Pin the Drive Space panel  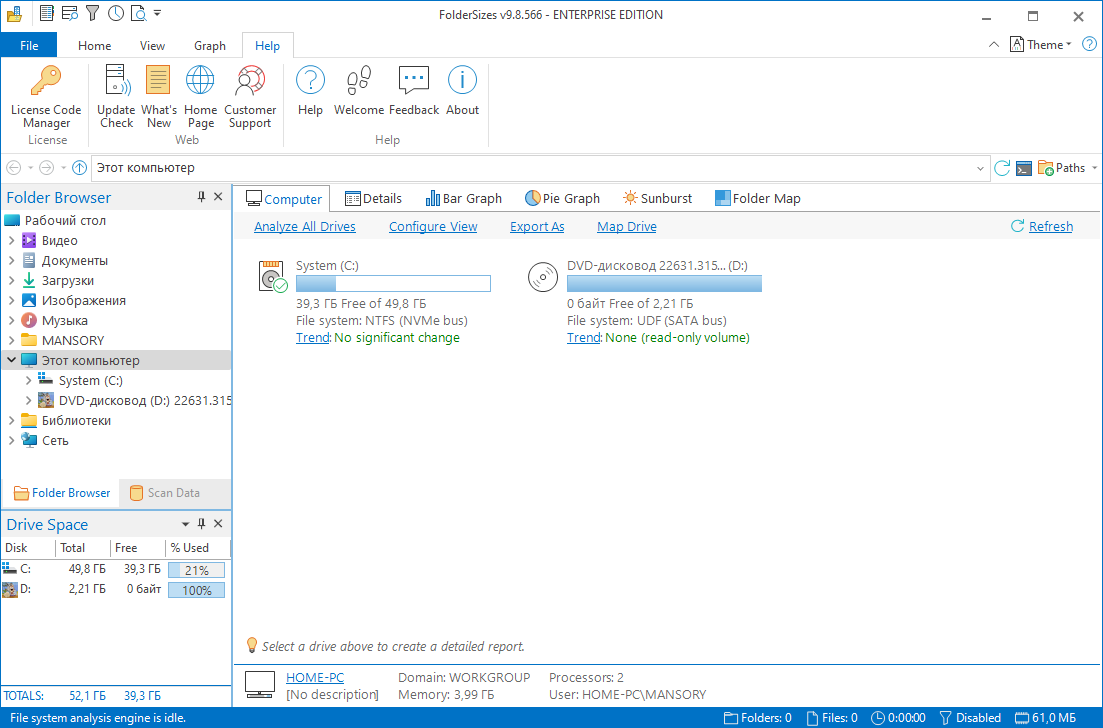[x=201, y=524]
